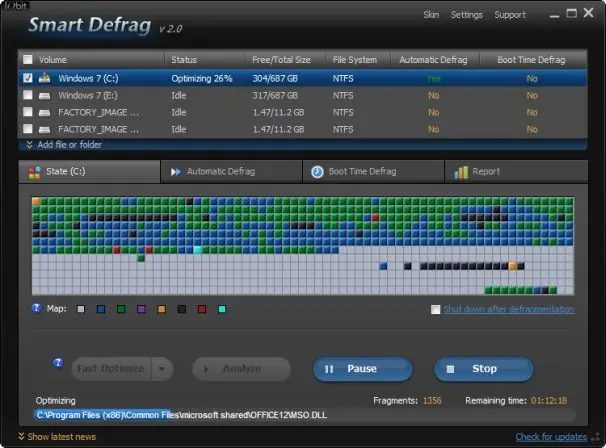Click the cyan active block in disk map
Screen dimensions: 606x448
(x=197, y=250)
